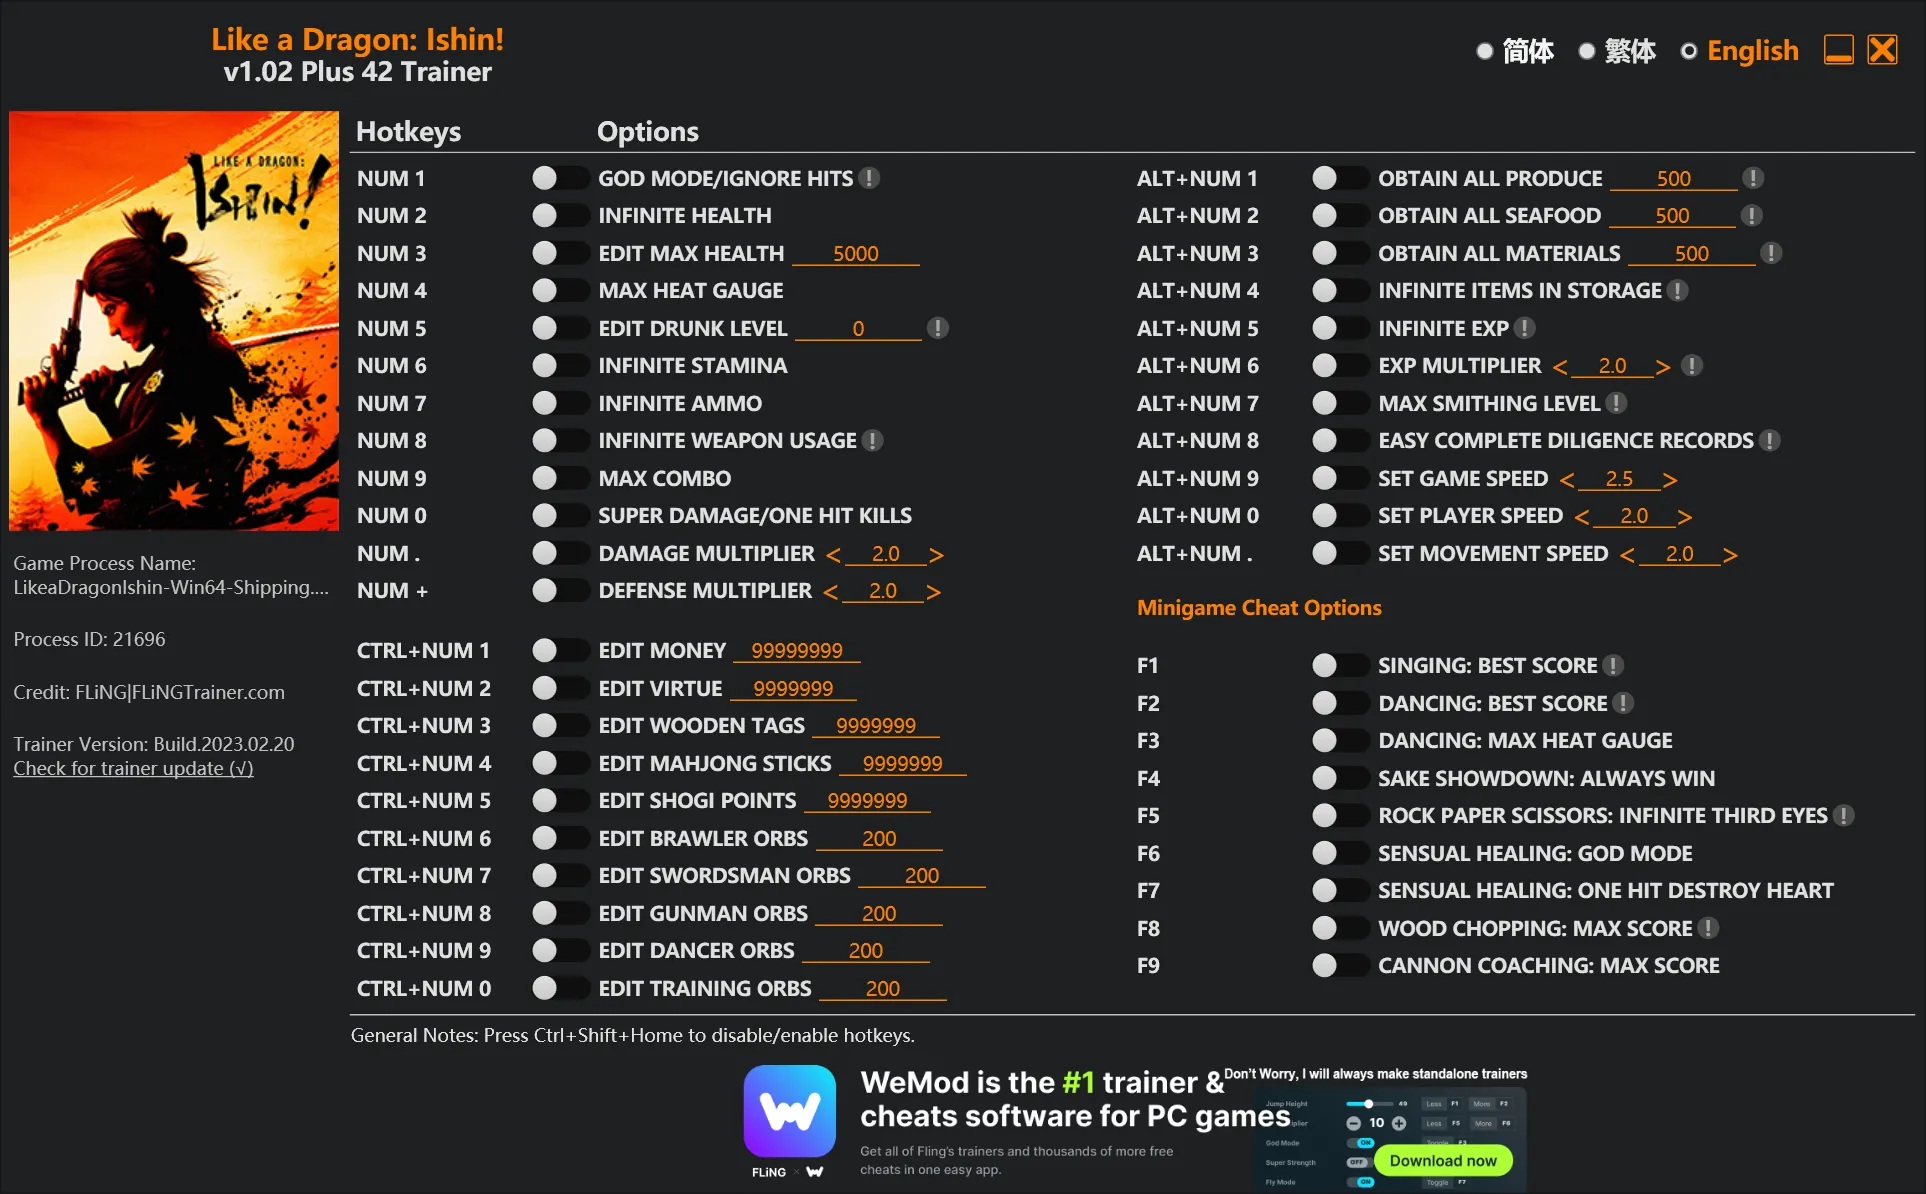
Task: Click the WeMod app logo icon
Action: pos(789,1111)
